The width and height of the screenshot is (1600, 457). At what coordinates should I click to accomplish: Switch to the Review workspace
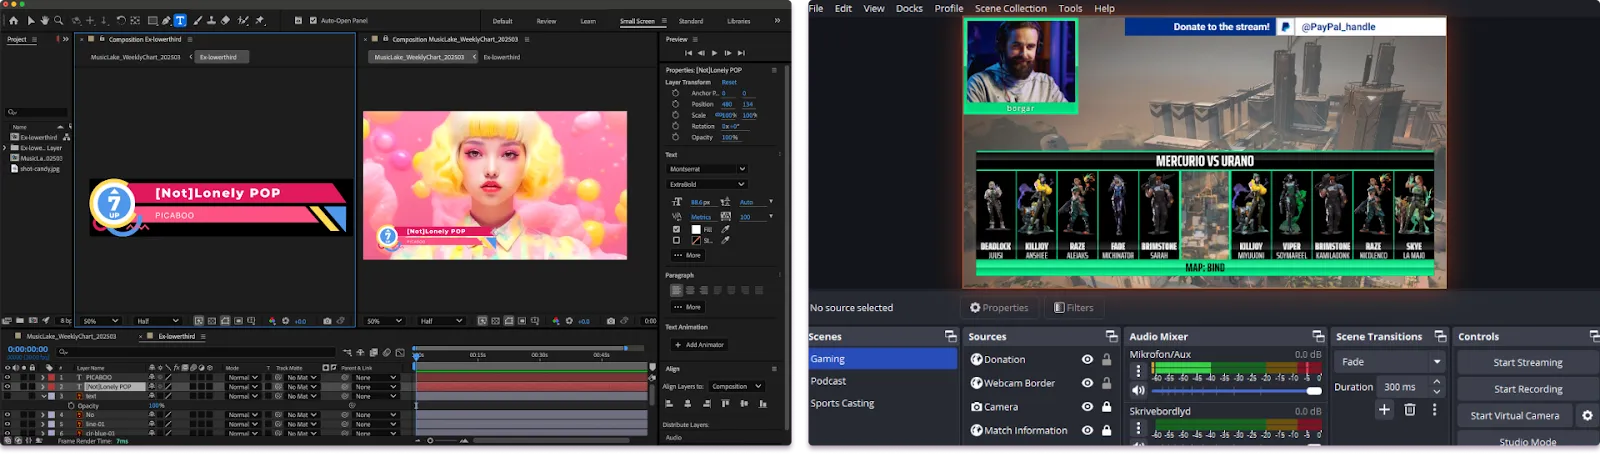[x=546, y=21]
